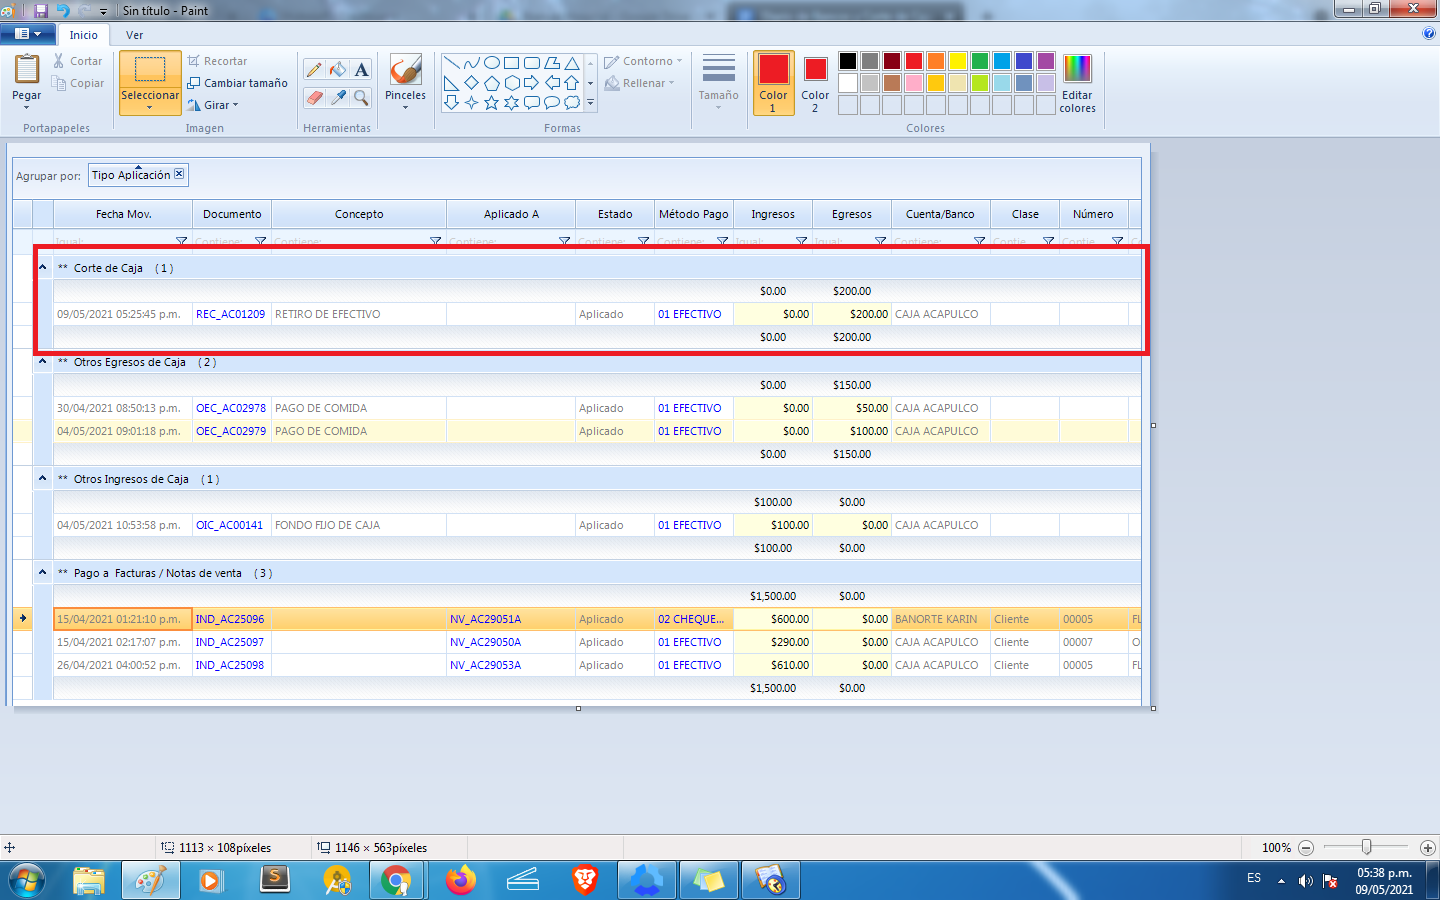Open Quick Access Toolbar customize arrow

tap(102, 11)
